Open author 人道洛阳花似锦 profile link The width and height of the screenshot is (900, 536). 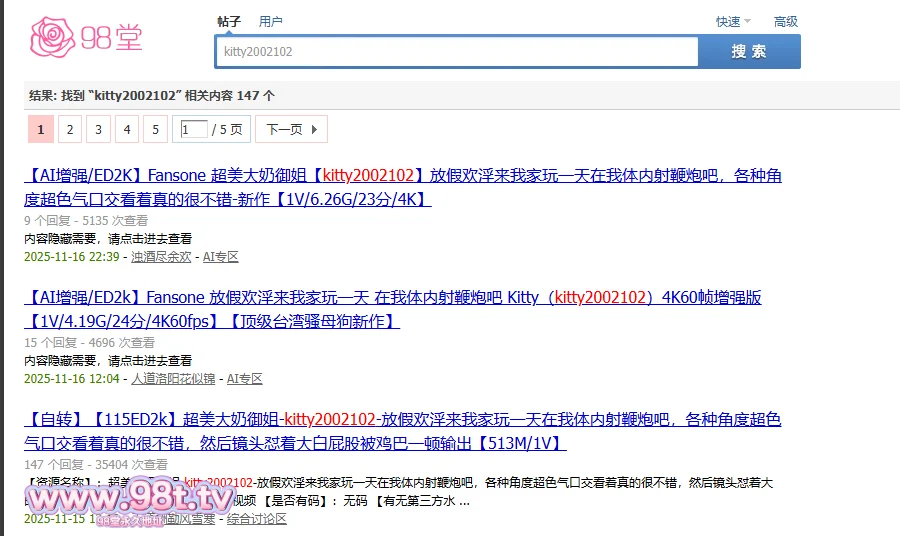tap(173, 379)
